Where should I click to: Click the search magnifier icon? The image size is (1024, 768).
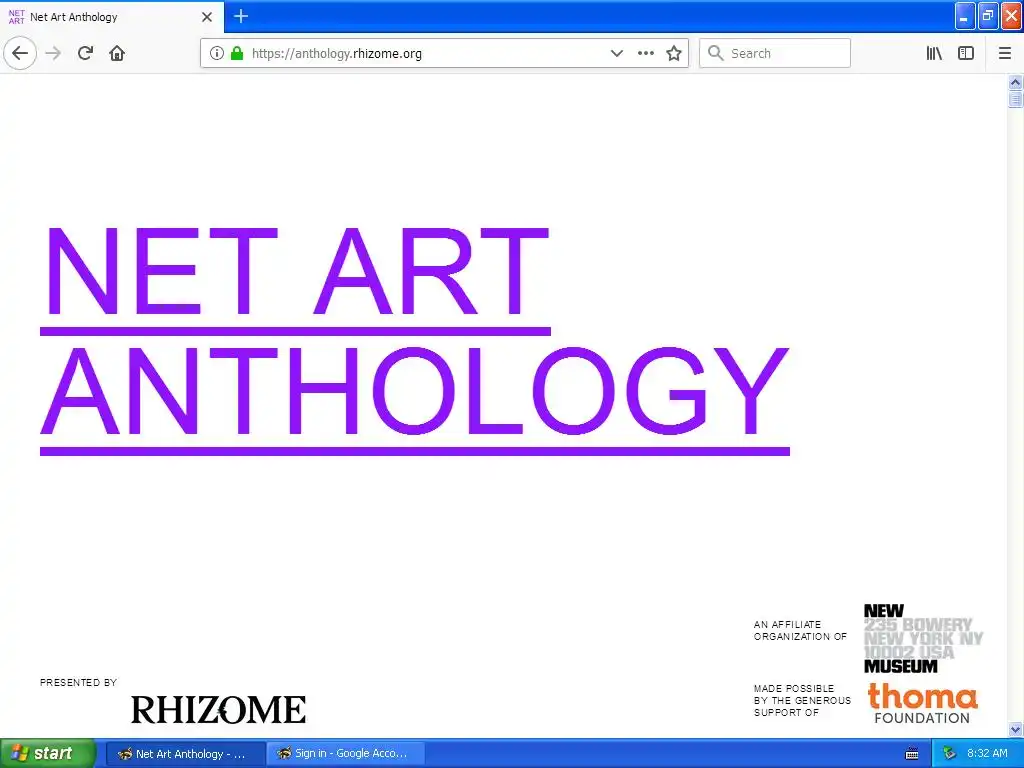[716, 53]
